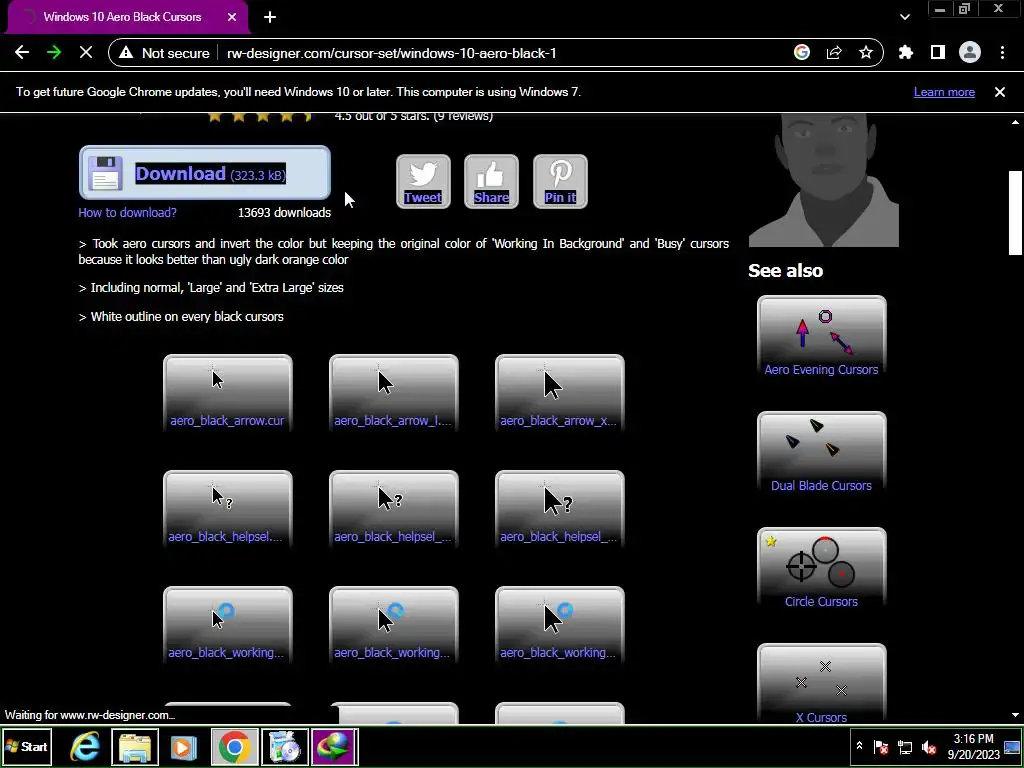This screenshot has height=768, width=1024.
Task: Click the muted volume tray icon
Action: [928, 747]
